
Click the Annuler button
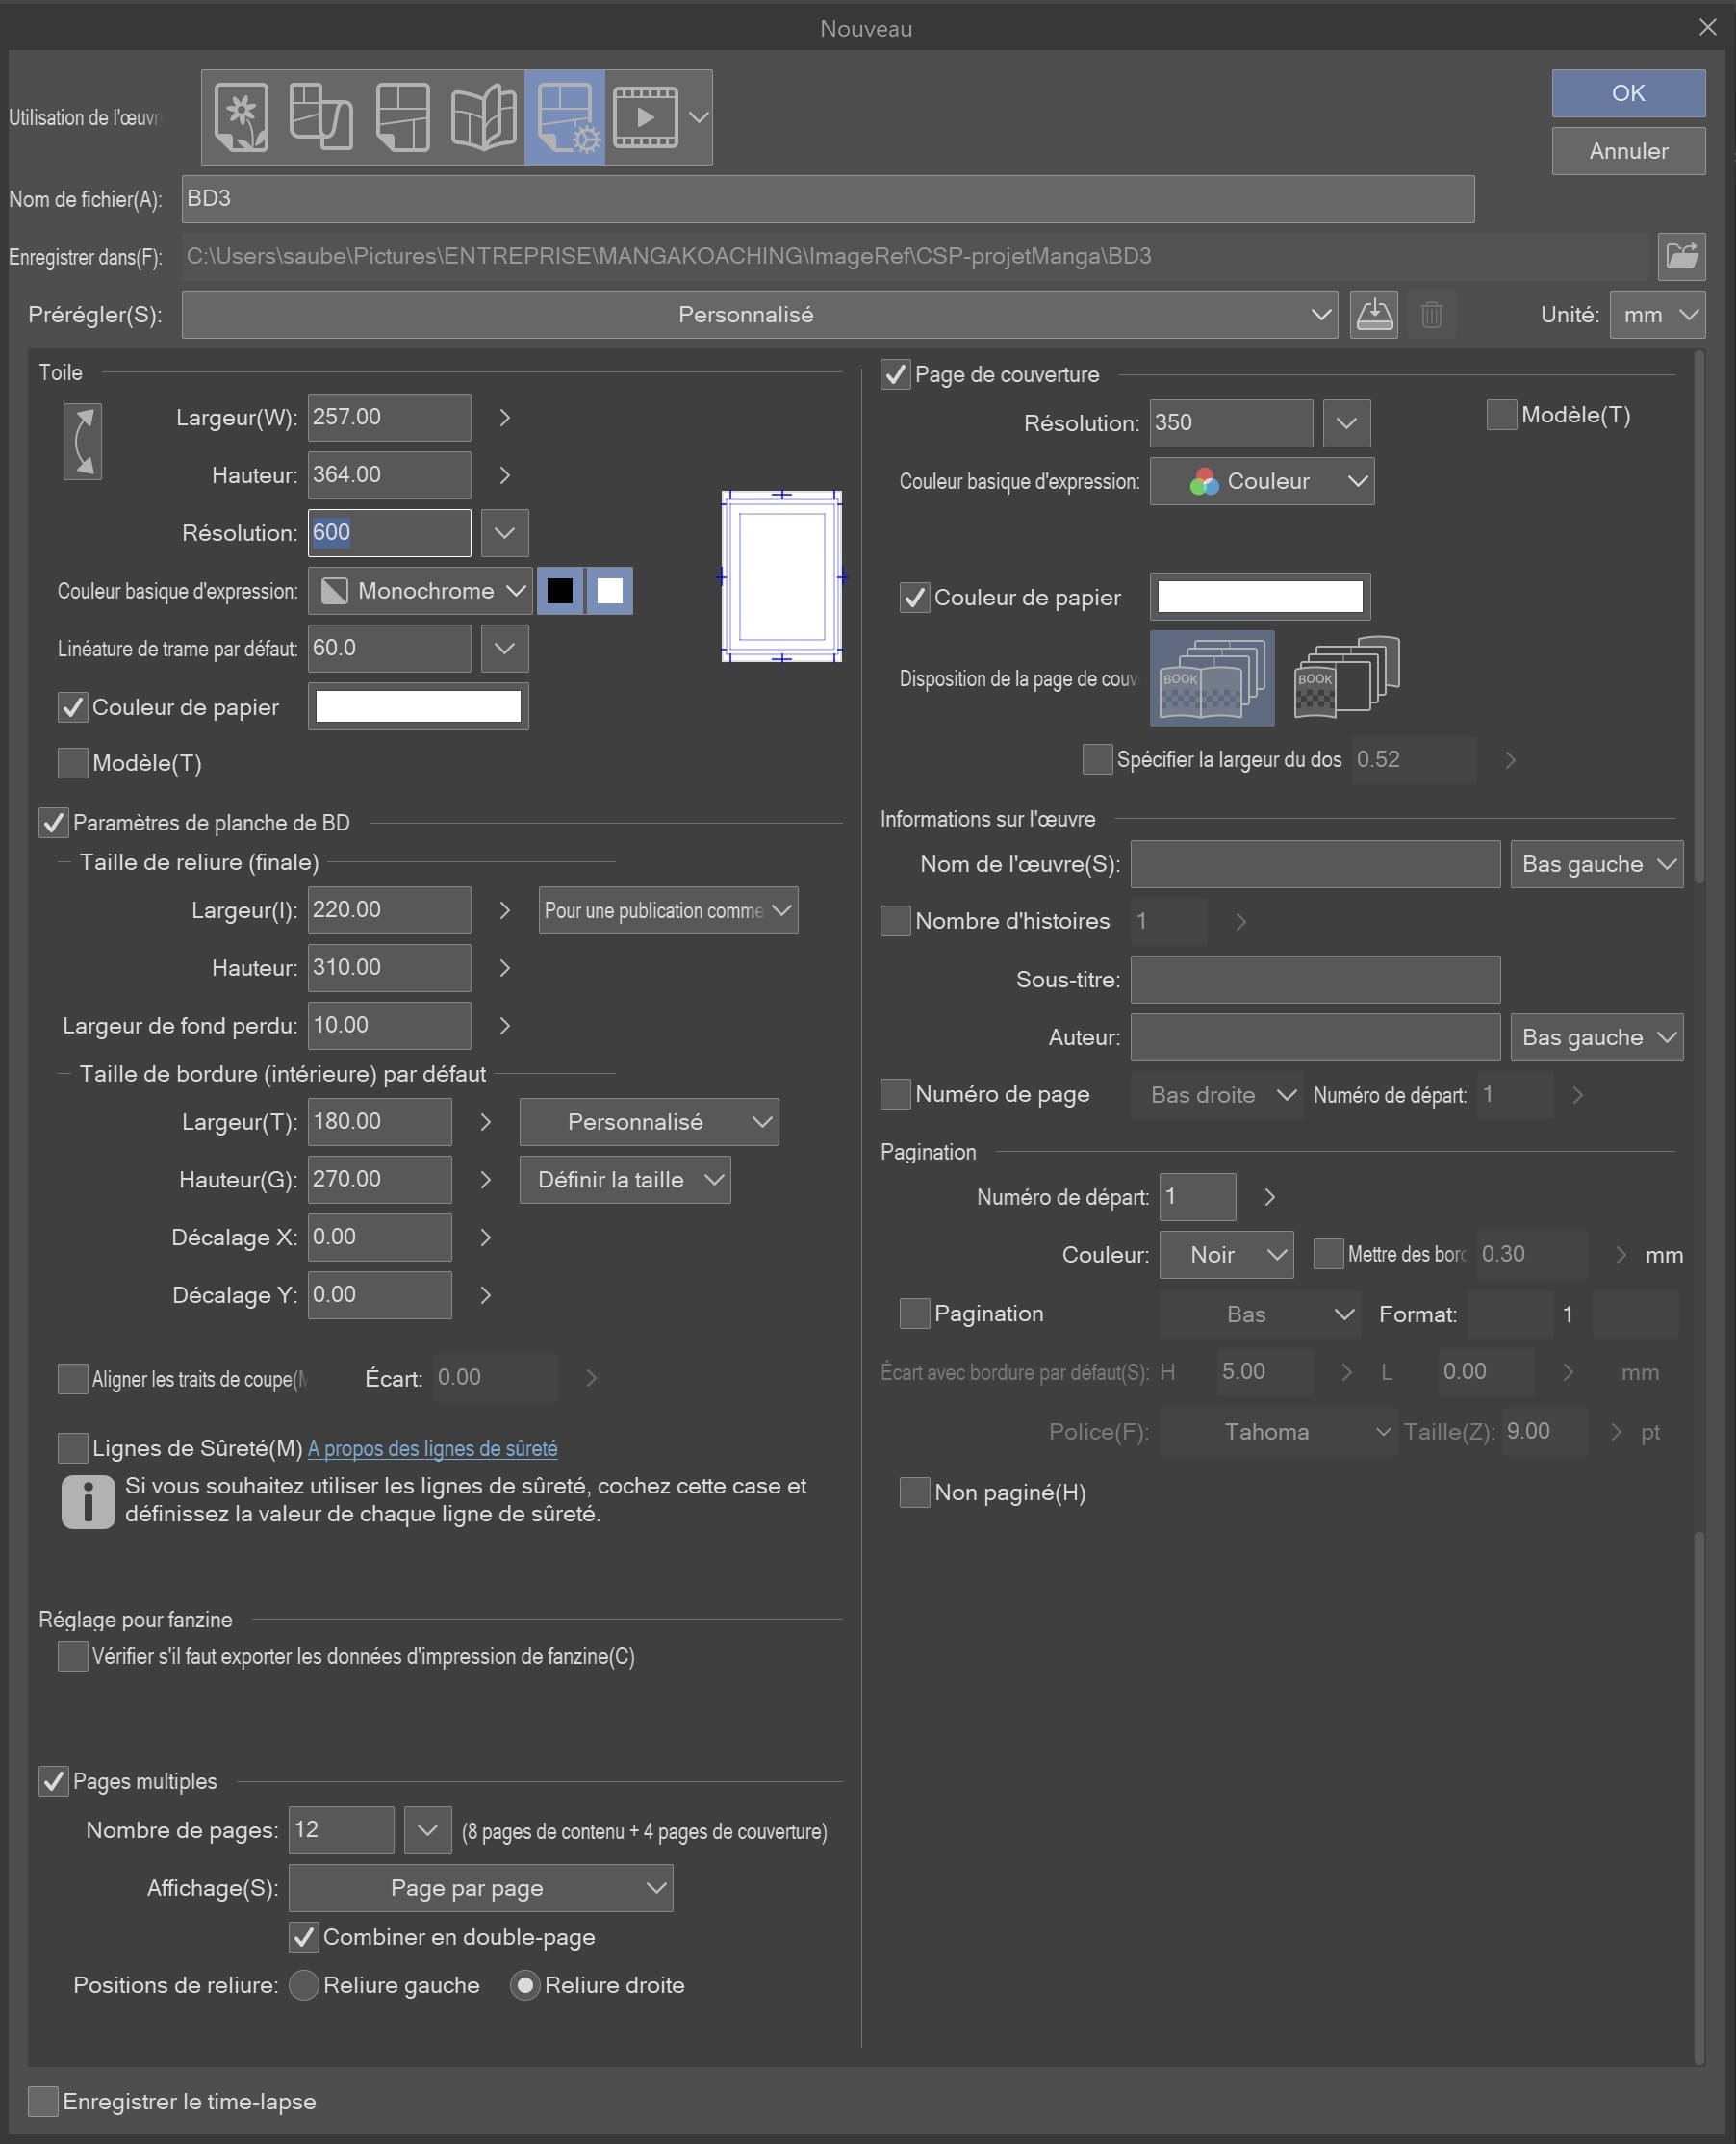pyautogui.click(x=1628, y=151)
